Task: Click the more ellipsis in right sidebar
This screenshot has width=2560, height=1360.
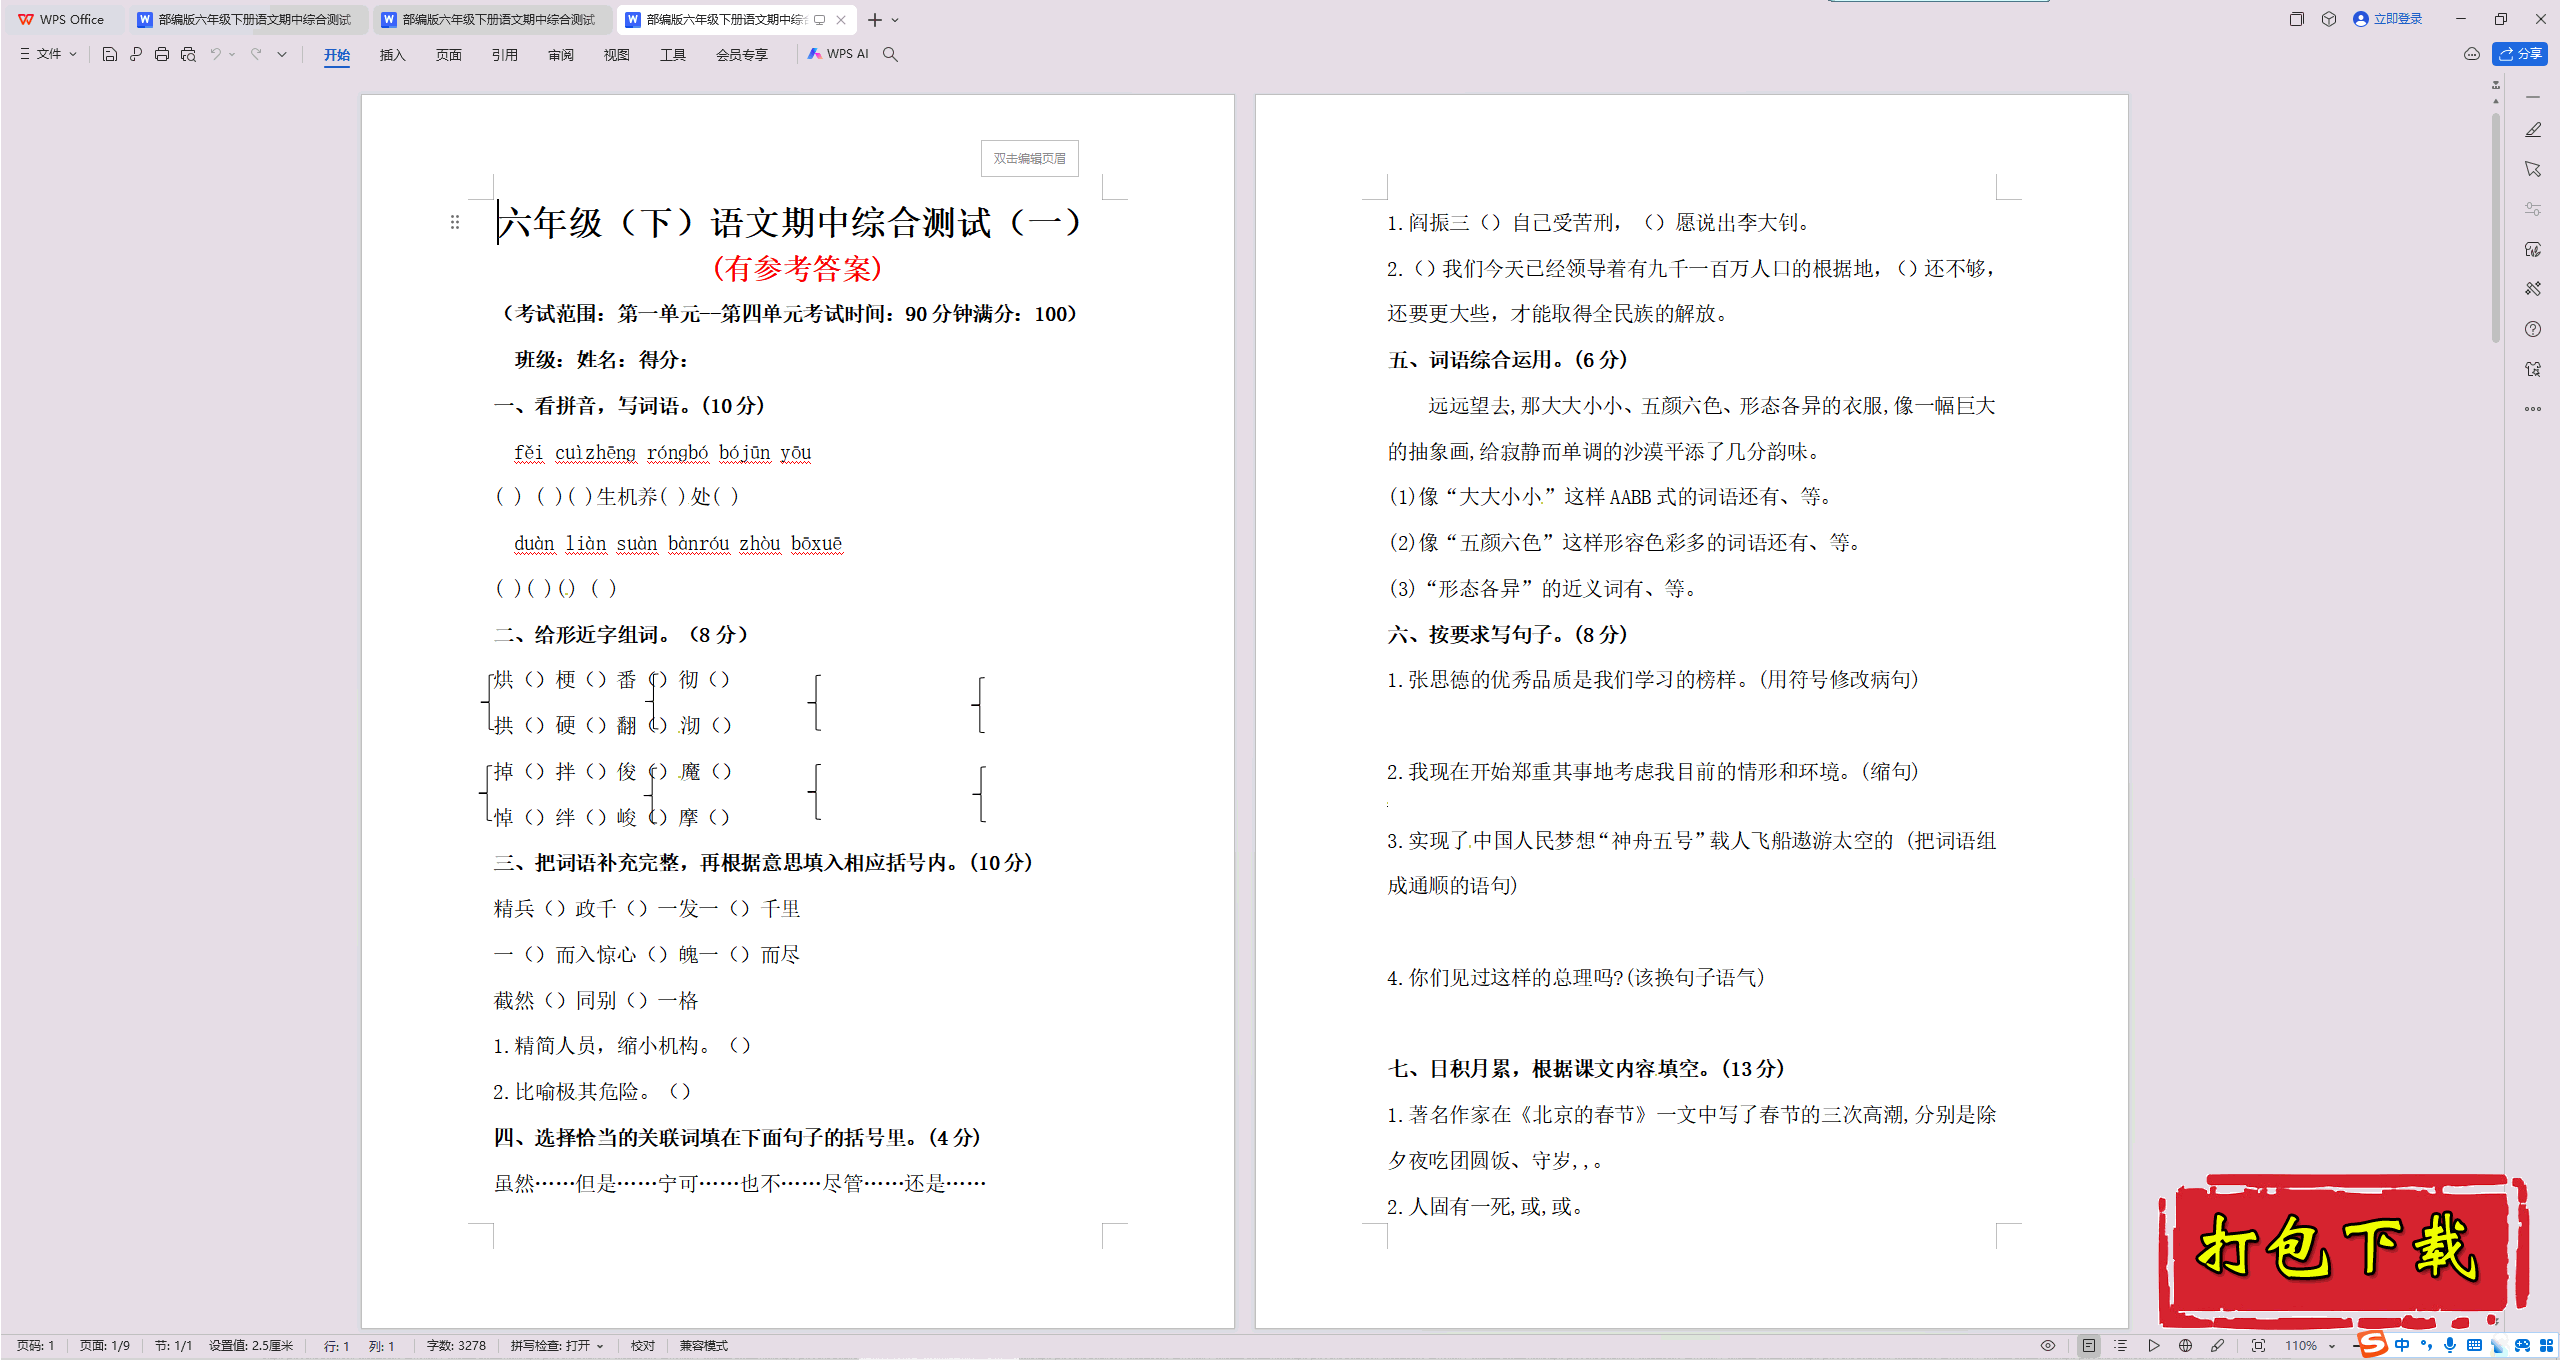Action: (x=2533, y=409)
